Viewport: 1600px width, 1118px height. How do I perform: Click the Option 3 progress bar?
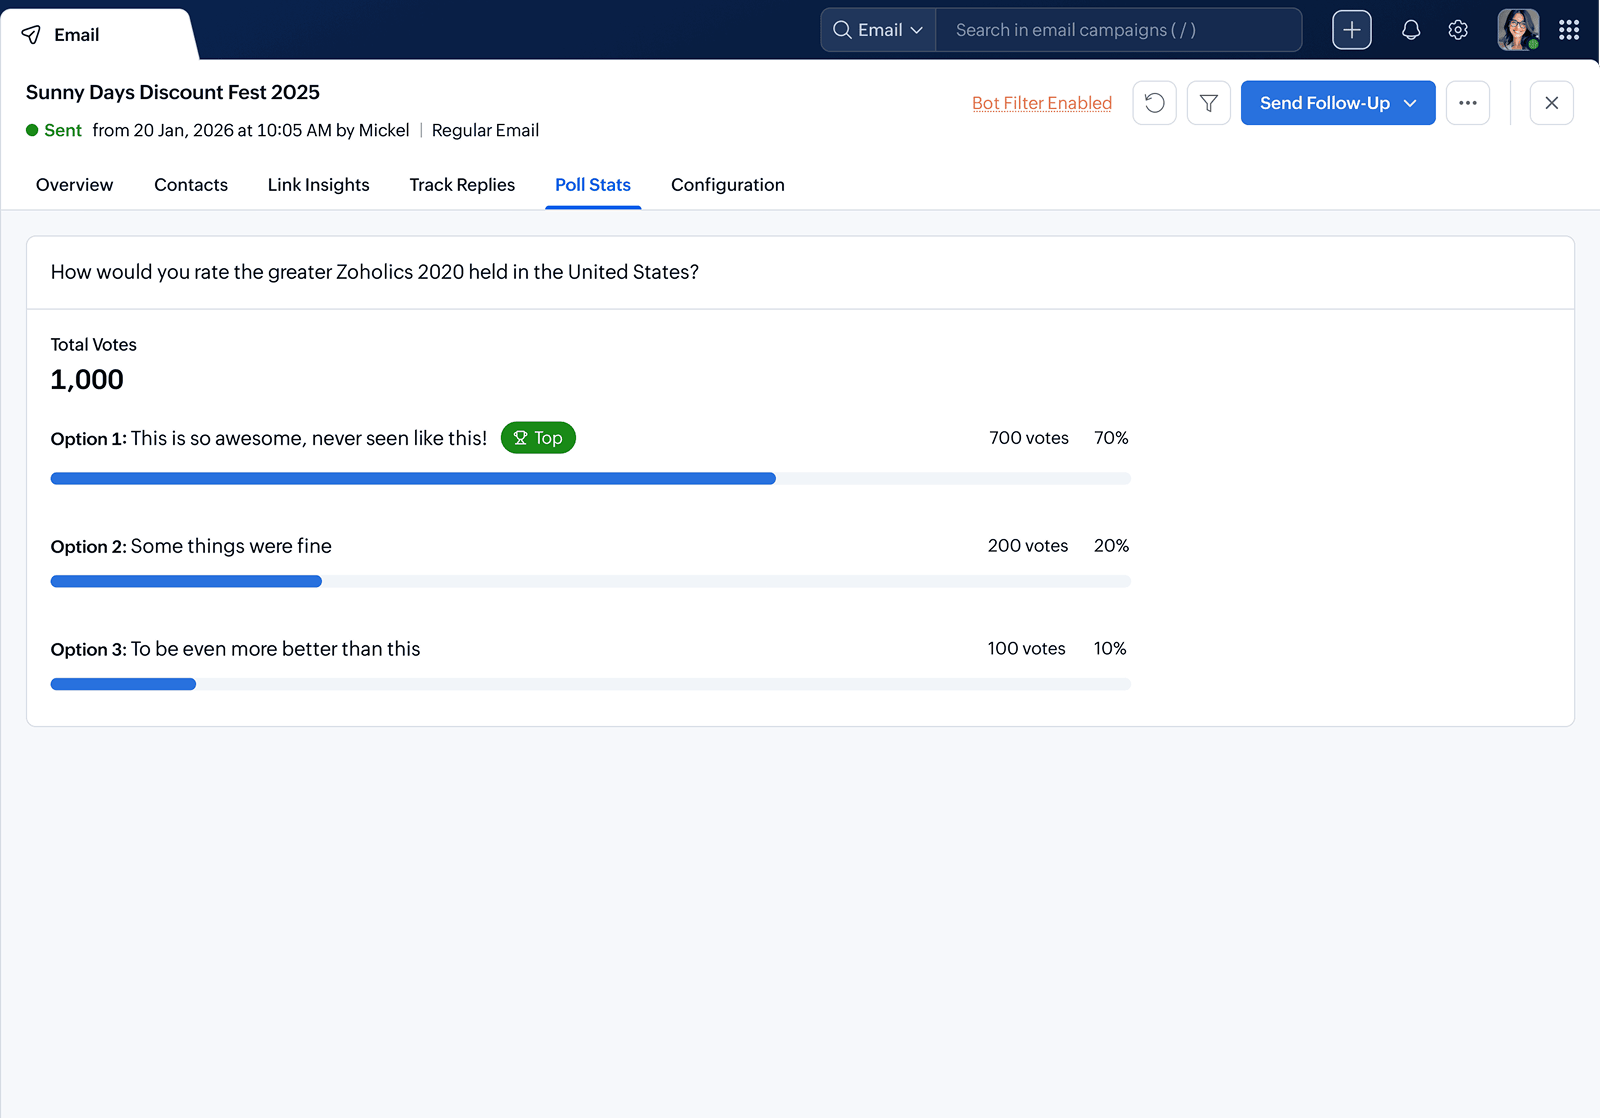(x=591, y=685)
